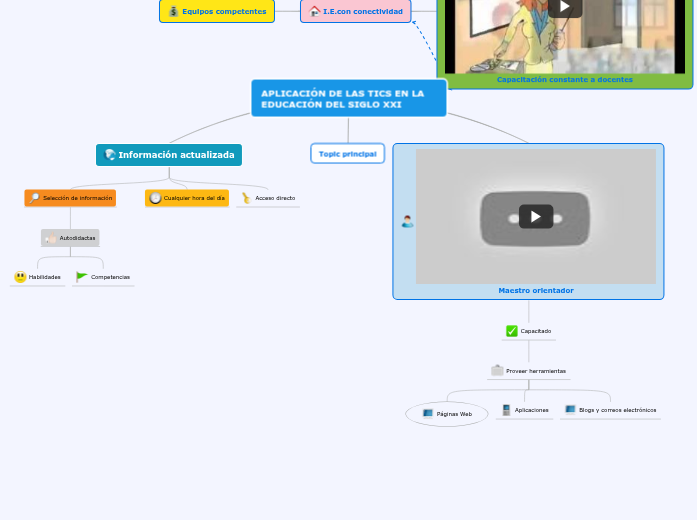
Task: Click the key icon beside Acceso directo
Action: [246, 198]
